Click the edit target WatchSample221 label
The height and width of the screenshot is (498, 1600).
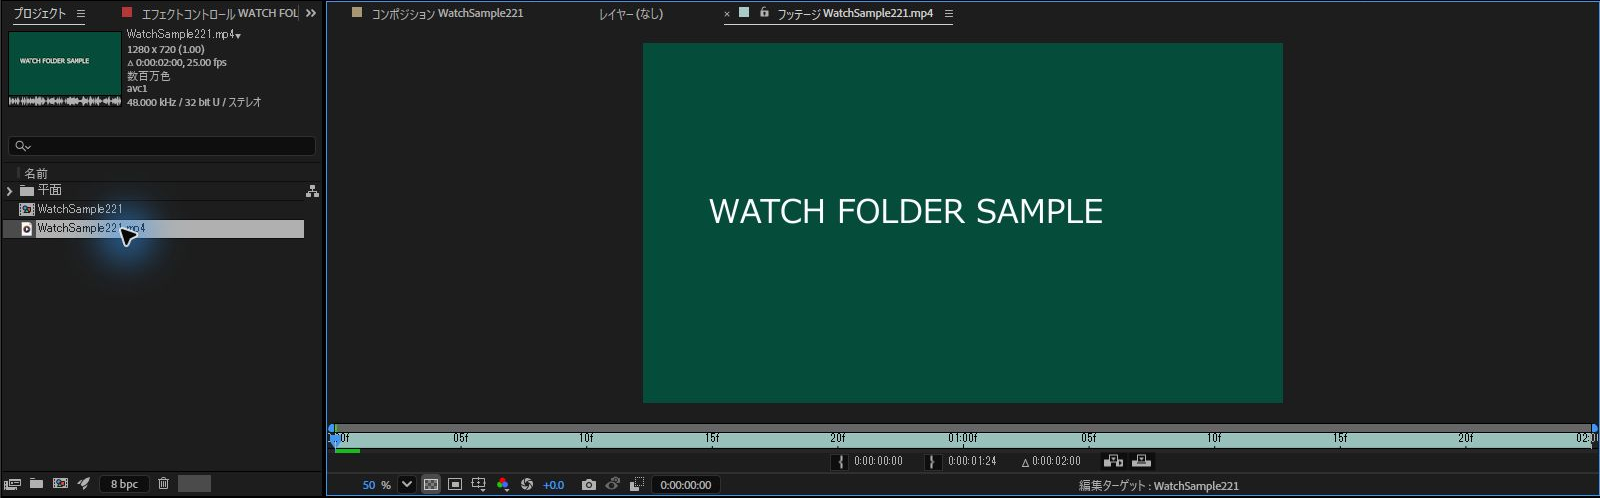(x=1158, y=486)
